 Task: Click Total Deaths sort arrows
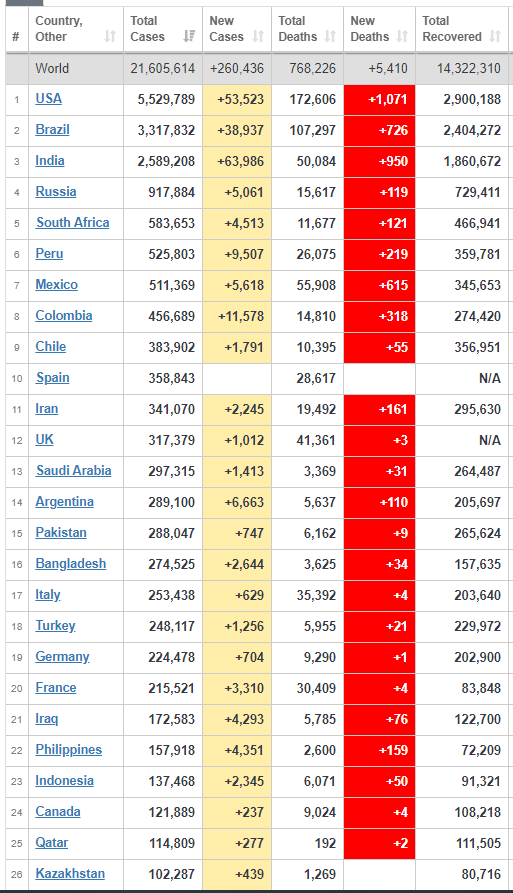(330, 36)
